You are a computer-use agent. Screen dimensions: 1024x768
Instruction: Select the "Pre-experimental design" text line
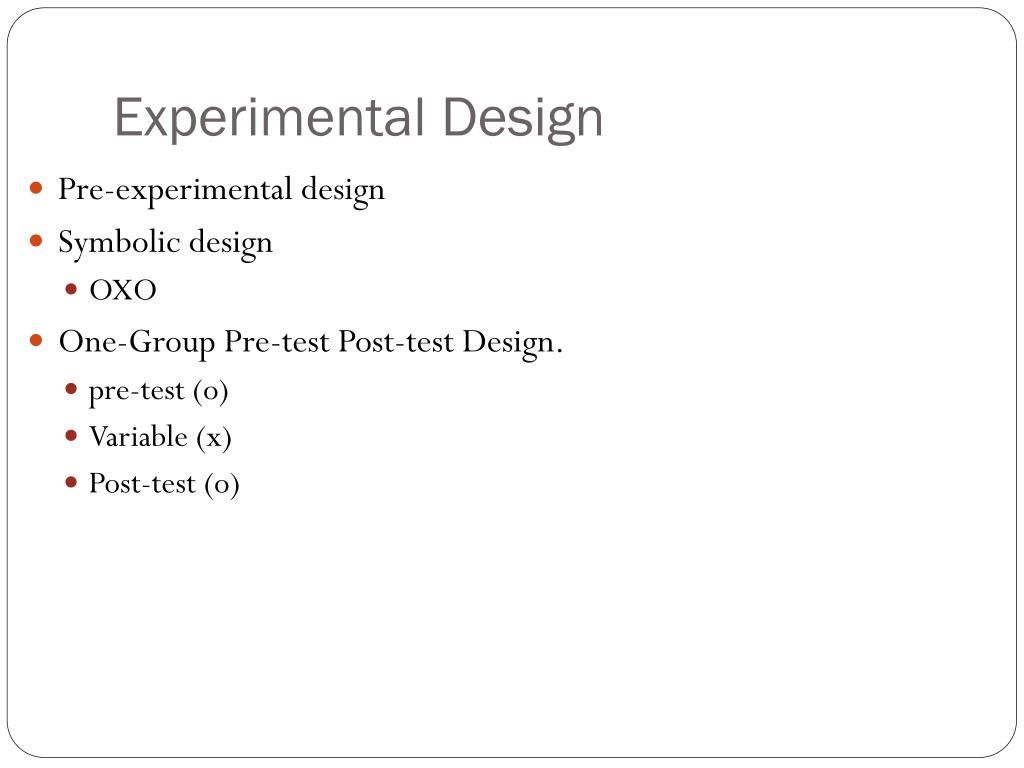221,191
